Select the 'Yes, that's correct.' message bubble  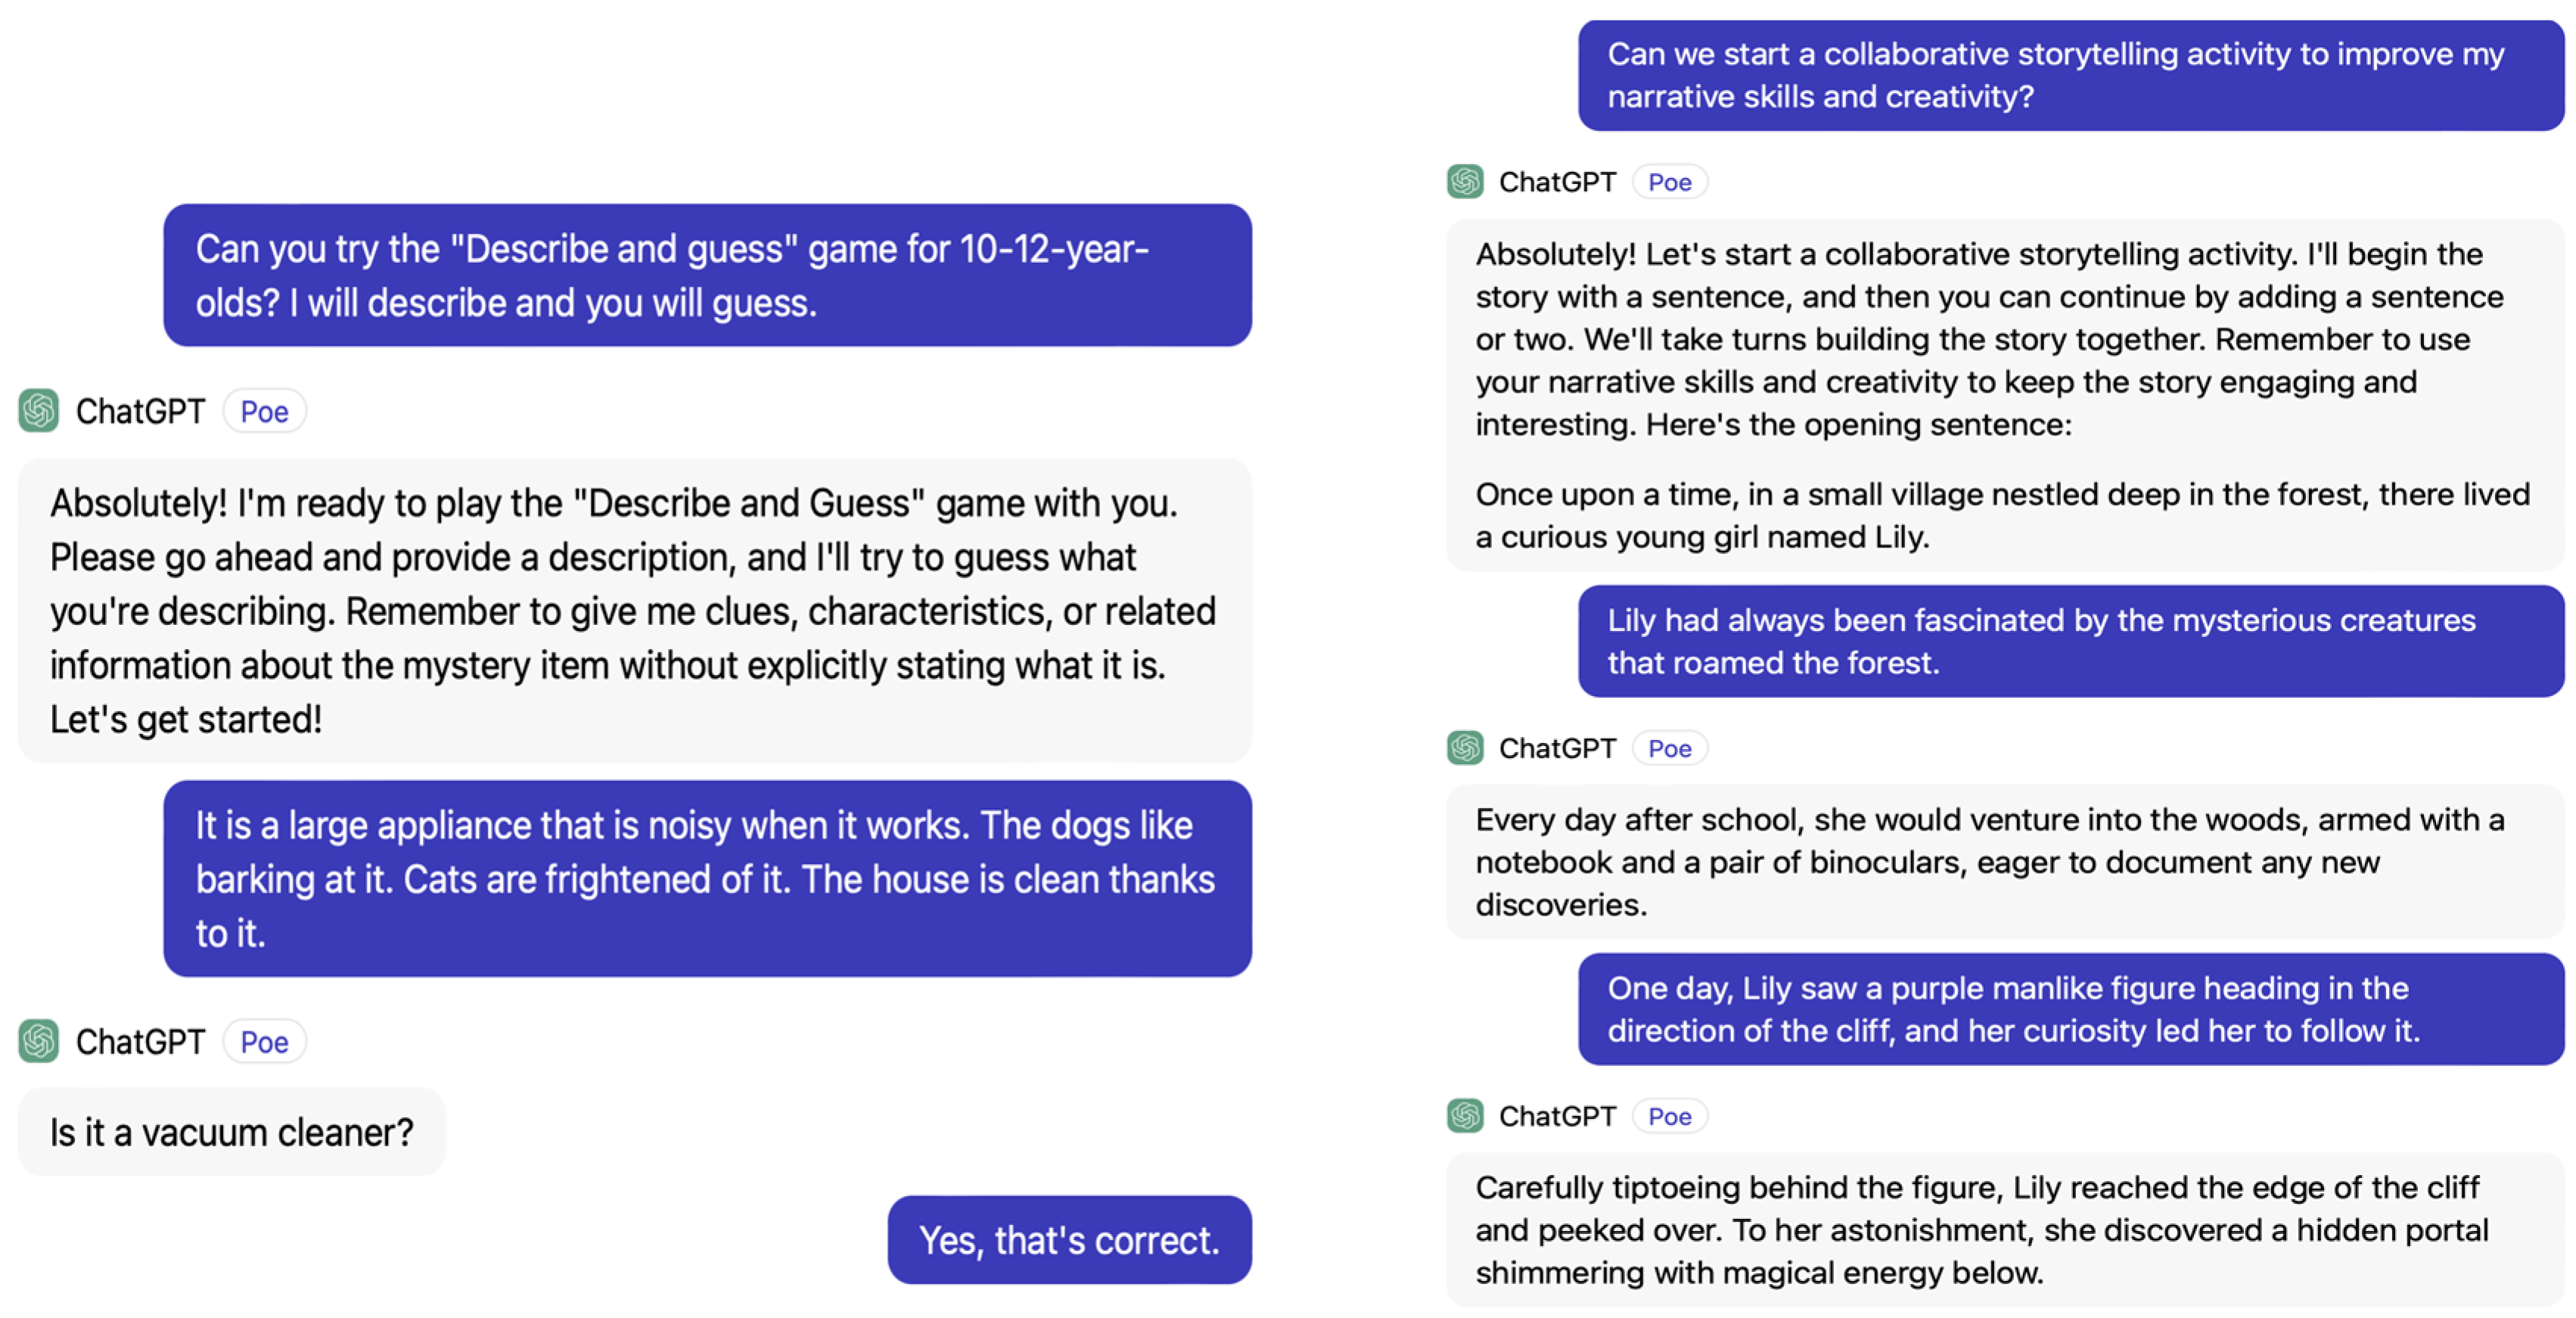(1069, 1240)
